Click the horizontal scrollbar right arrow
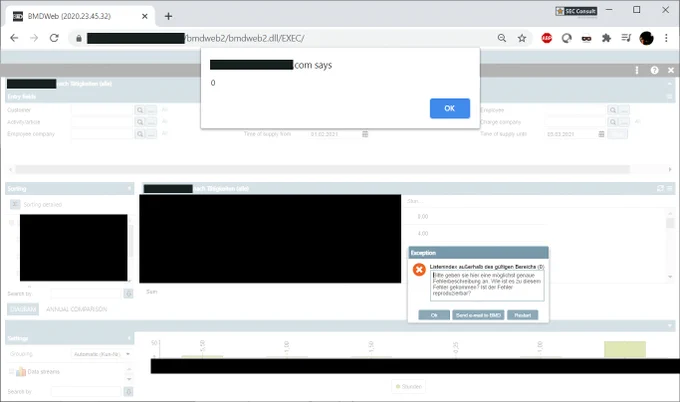The image size is (680, 402). tap(670, 170)
